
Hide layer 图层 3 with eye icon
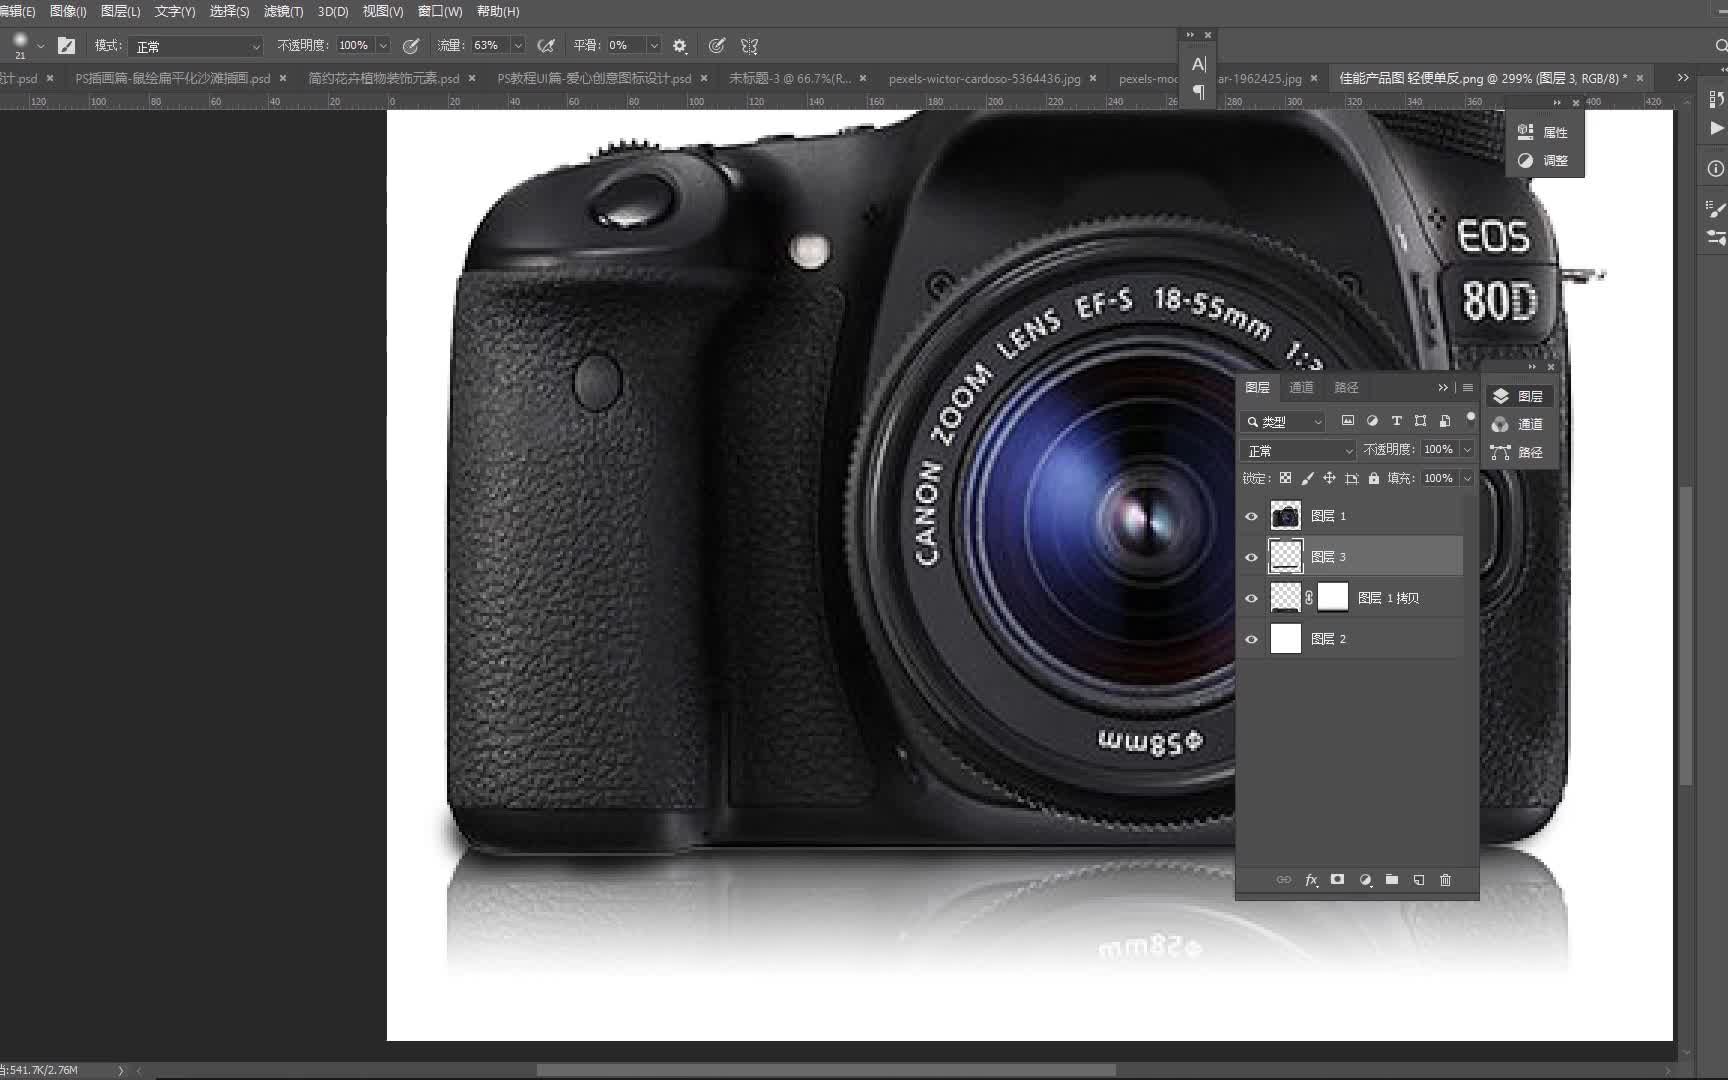click(x=1251, y=557)
